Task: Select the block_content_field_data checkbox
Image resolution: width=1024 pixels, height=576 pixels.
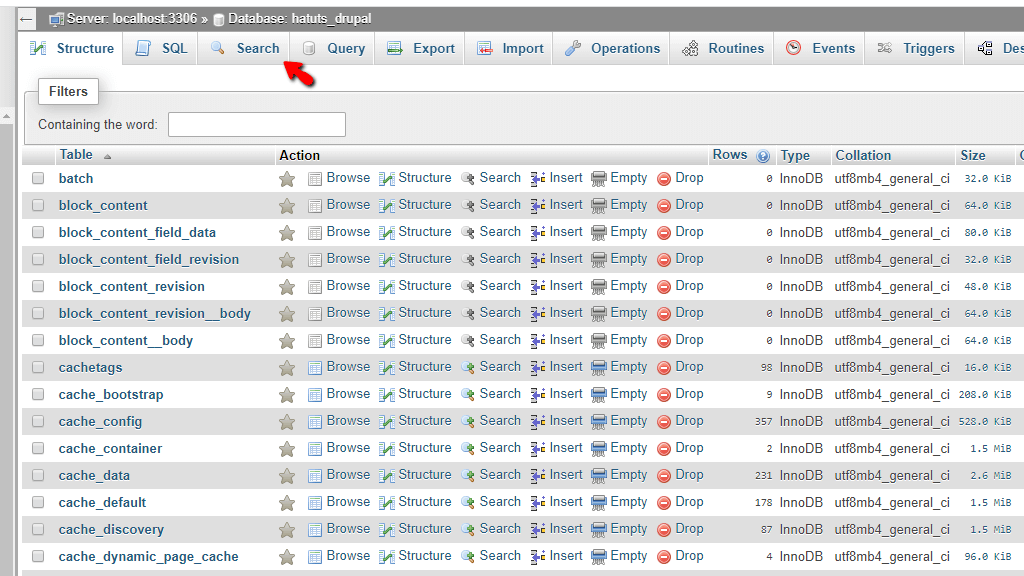Action: 38,232
